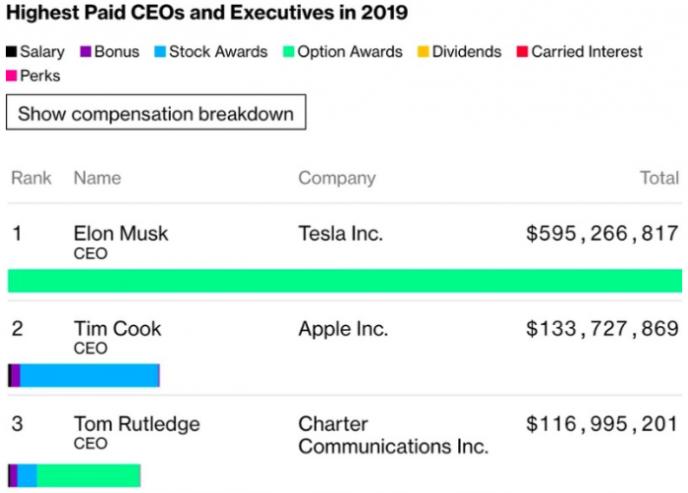Sort by the Total column header
The height and width of the screenshot is (493, 688).
pos(659,178)
